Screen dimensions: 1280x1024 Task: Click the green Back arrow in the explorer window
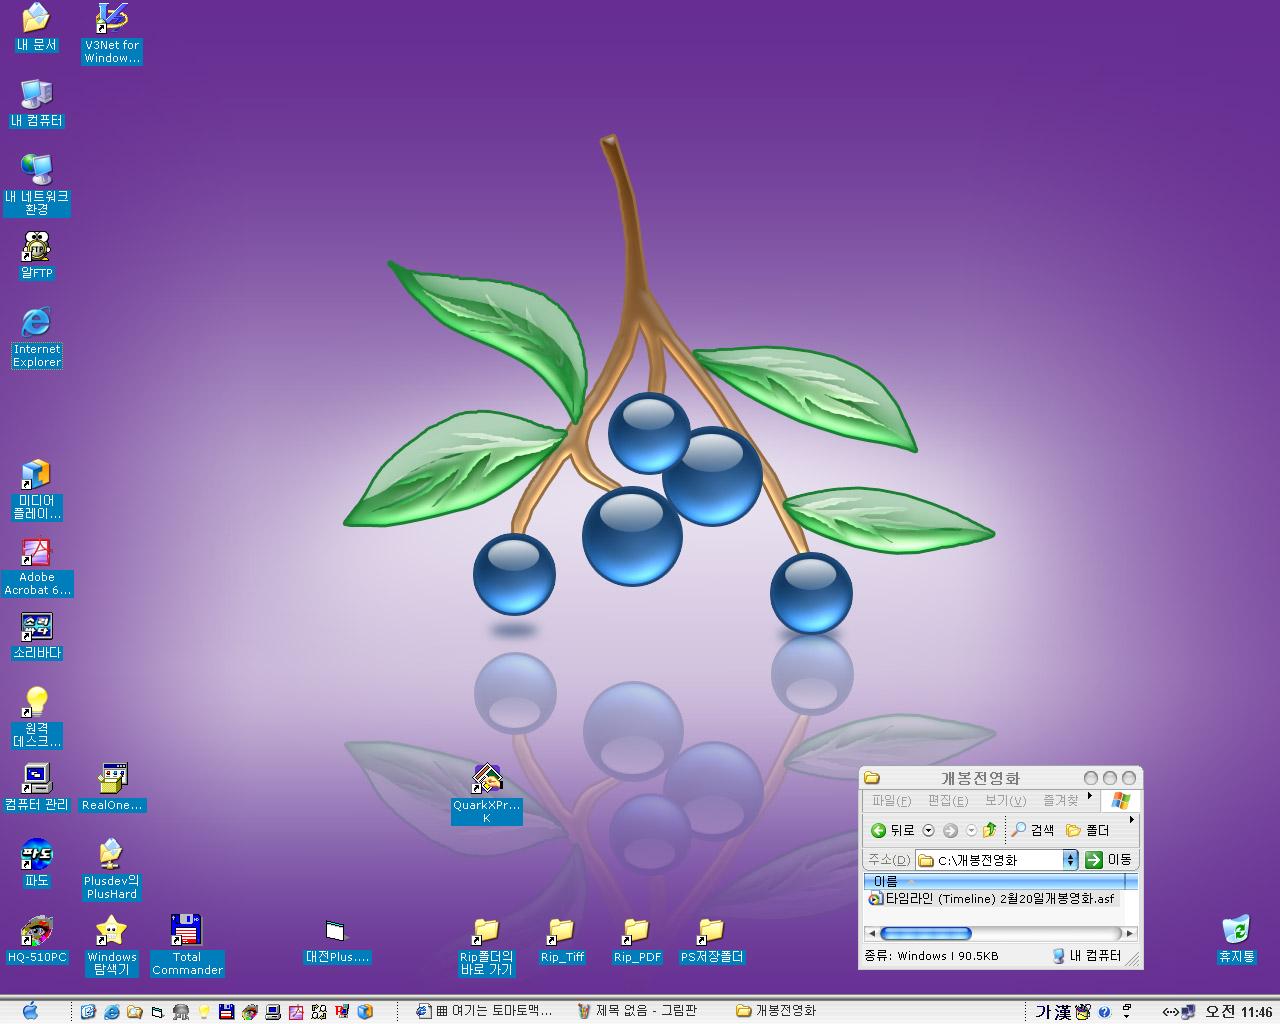878,830
